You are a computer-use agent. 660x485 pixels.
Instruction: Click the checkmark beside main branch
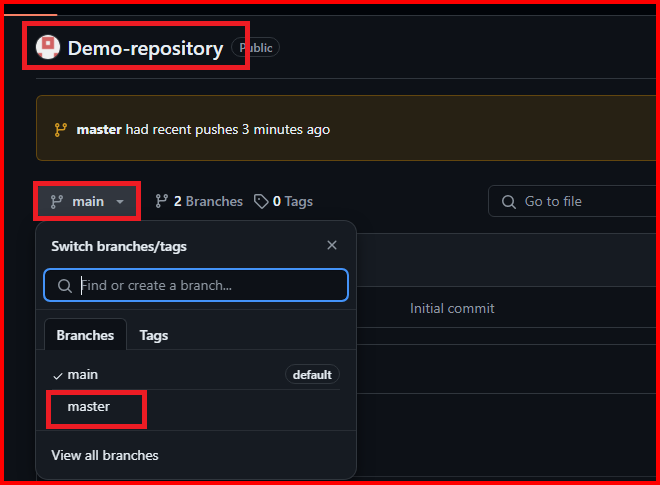tap(57, 374)
